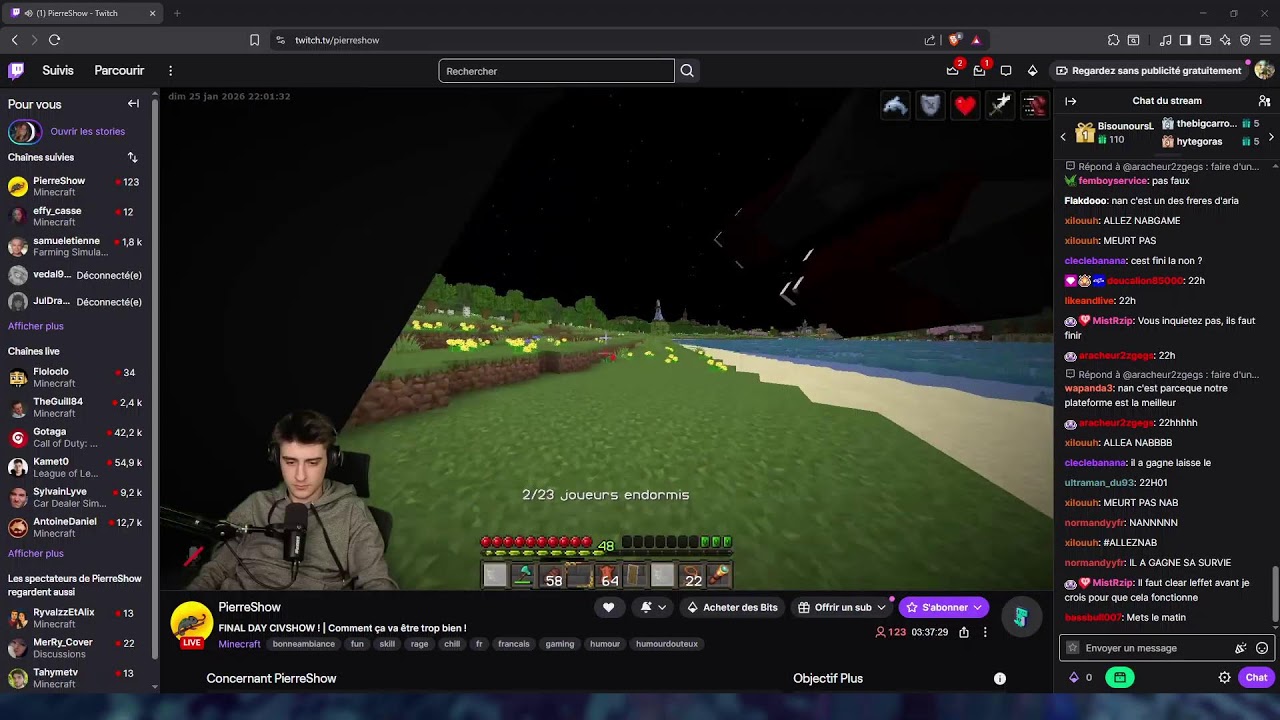This screenshot has width=1280, height=720.
Task: Open samueletienne channel in sidebar
Action: 78,246
